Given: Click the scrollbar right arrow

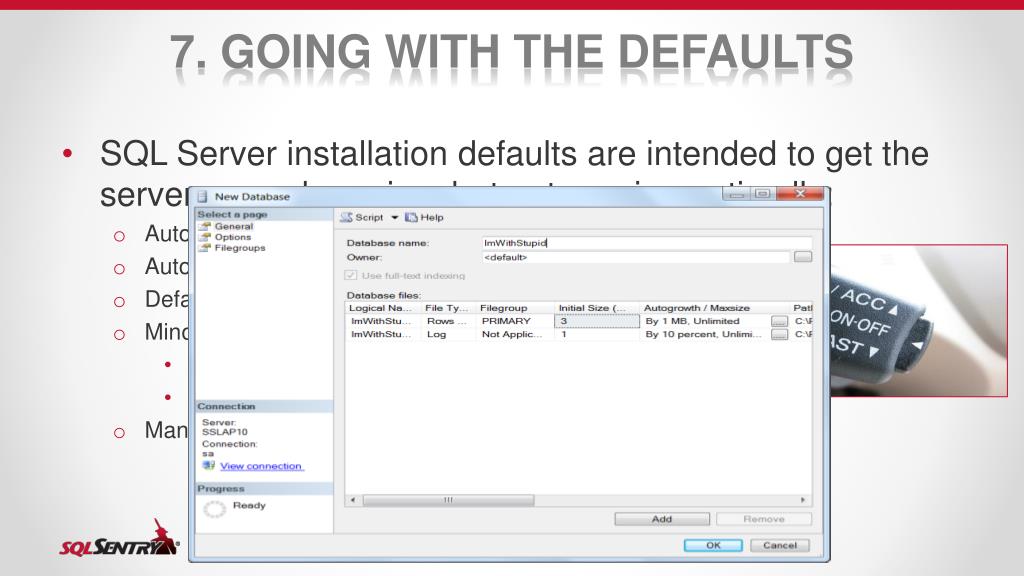Looking at the screenshot, I should (x=803, y=500).
